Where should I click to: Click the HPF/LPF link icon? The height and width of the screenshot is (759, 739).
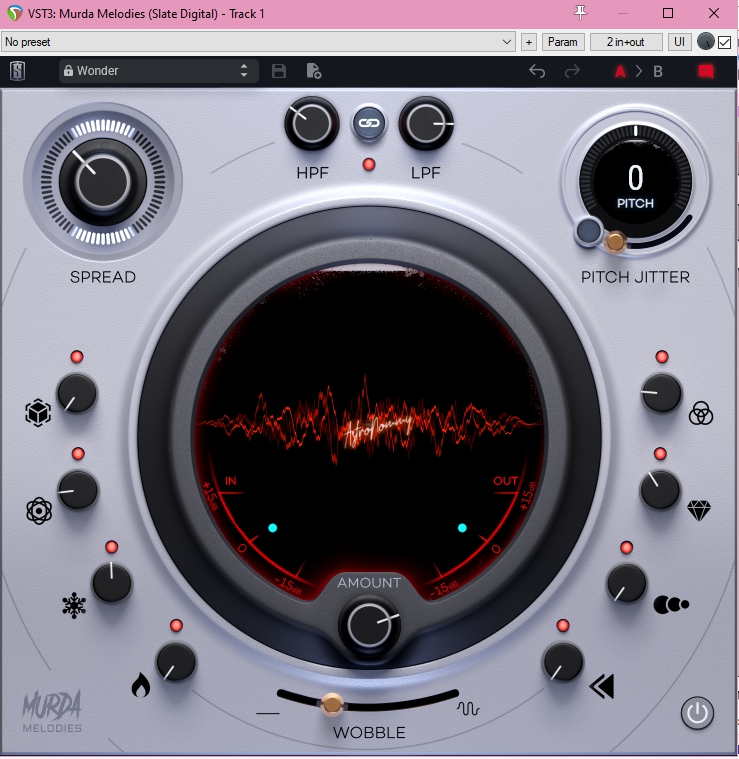(x=369, y=123)
